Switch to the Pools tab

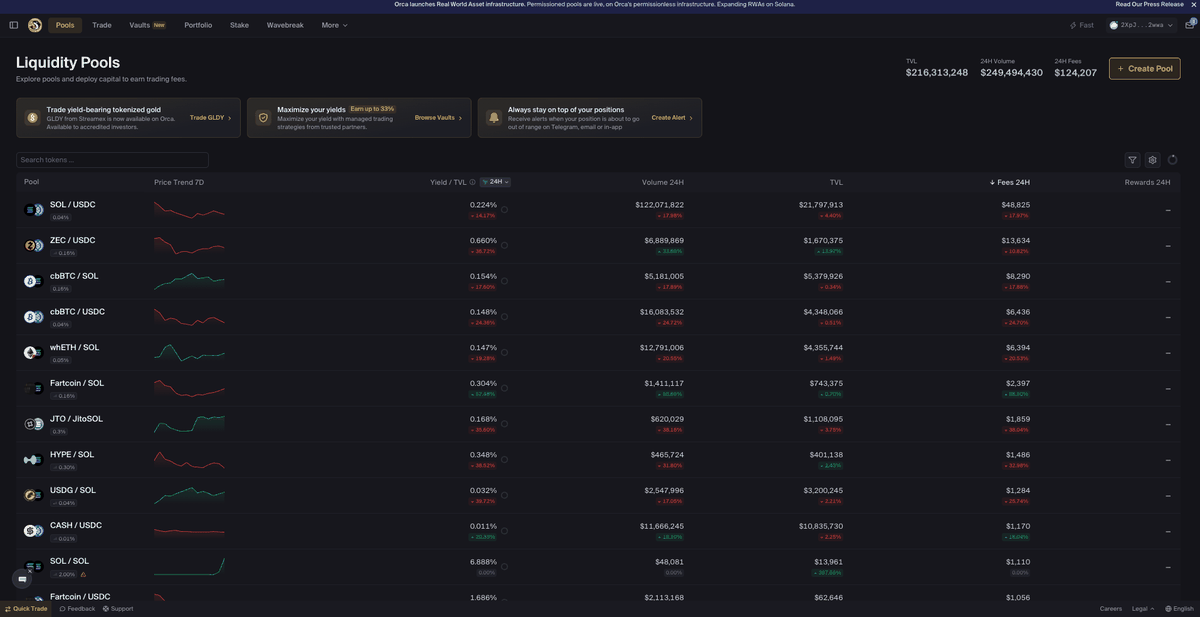coord(65,25)
